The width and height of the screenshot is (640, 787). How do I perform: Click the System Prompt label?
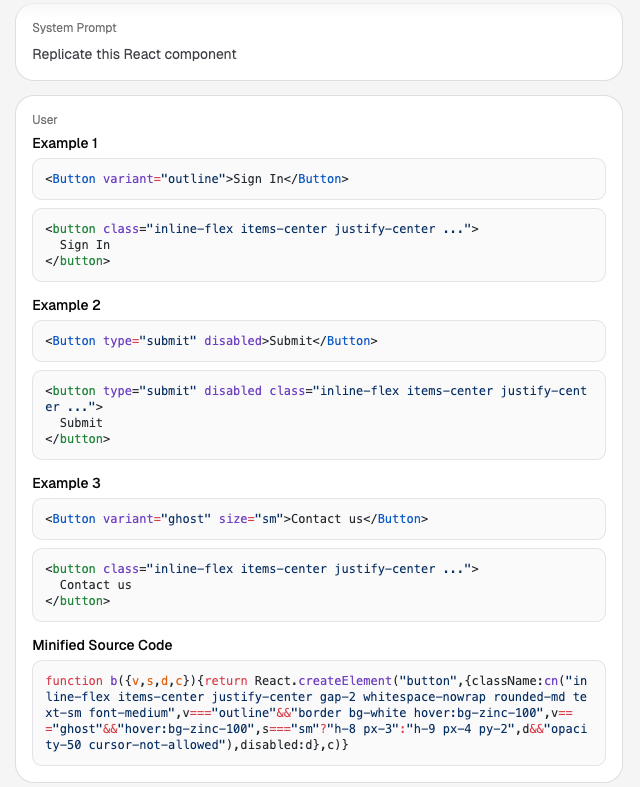click(x=74, y=28)
